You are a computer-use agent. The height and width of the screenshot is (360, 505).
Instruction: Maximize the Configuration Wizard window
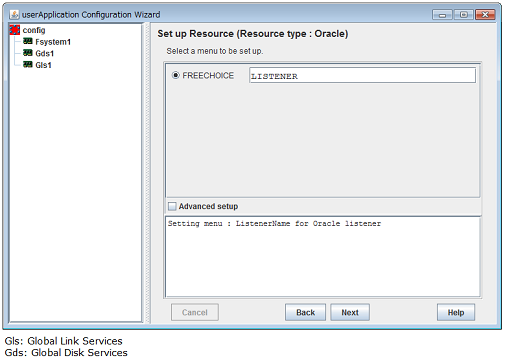click(x=463, y=15)
